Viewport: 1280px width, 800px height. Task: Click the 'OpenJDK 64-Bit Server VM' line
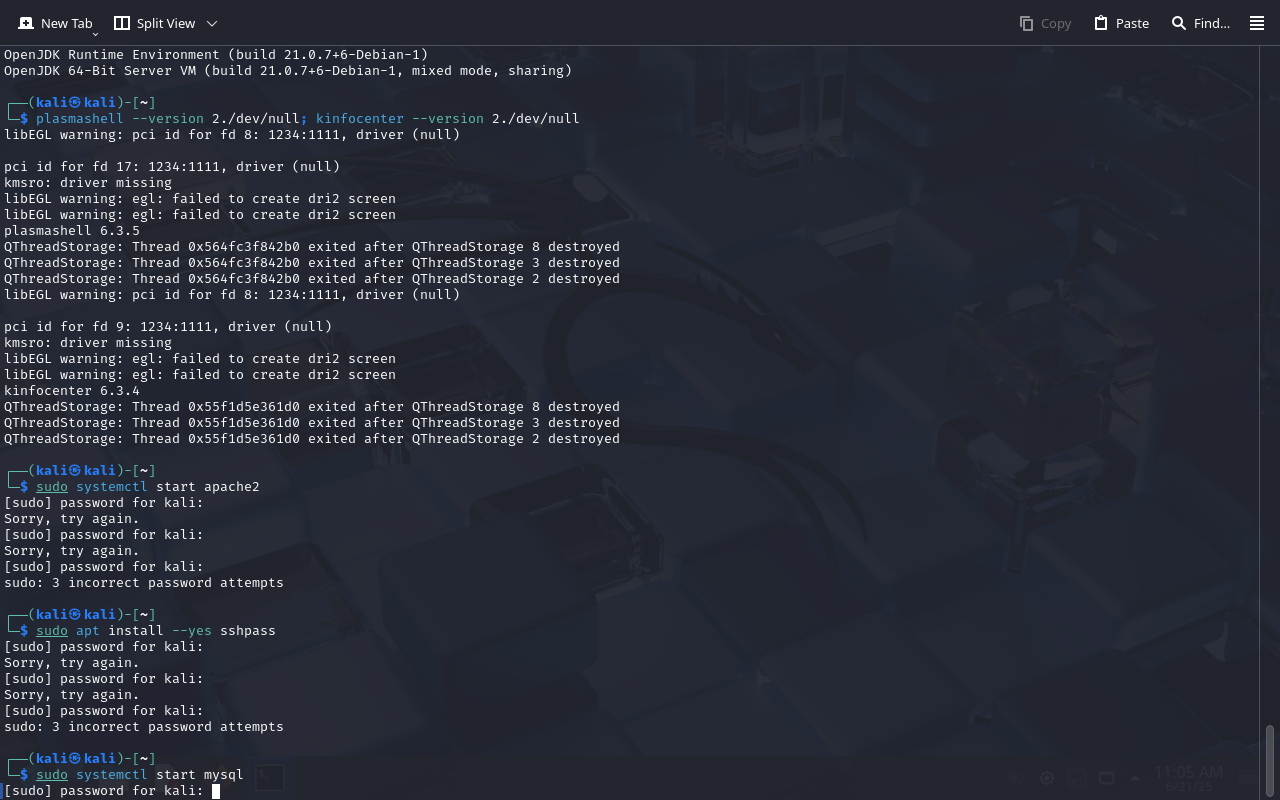point(288,71)
